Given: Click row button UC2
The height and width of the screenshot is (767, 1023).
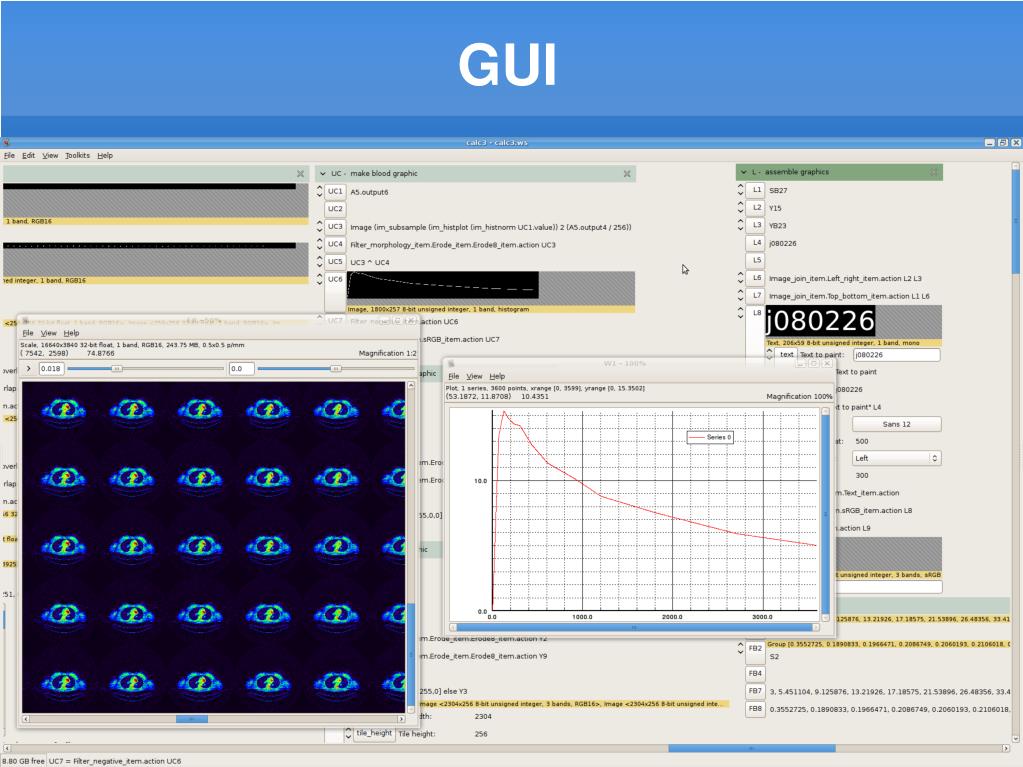Looking at the screenshot, I should click(335, 209).
